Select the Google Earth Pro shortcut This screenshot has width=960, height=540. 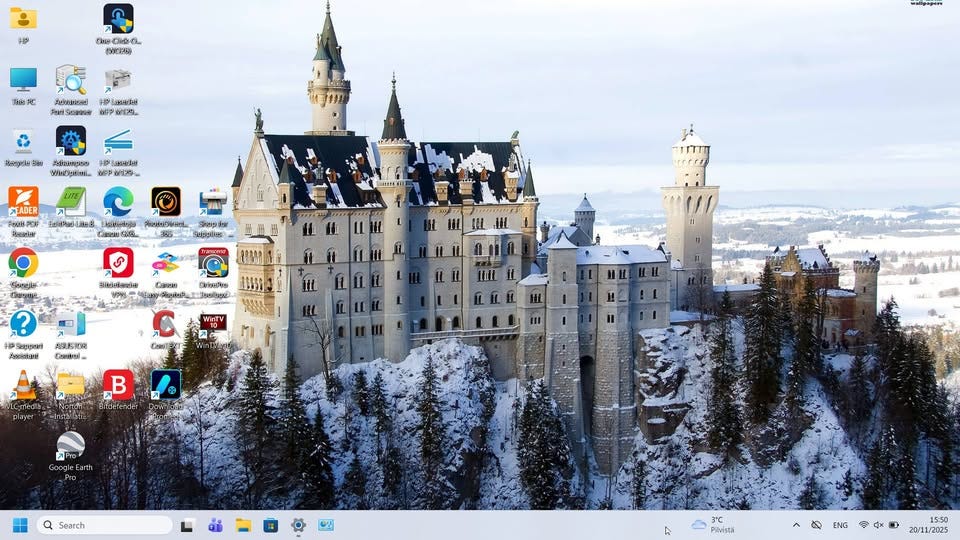tap(70, 456)
